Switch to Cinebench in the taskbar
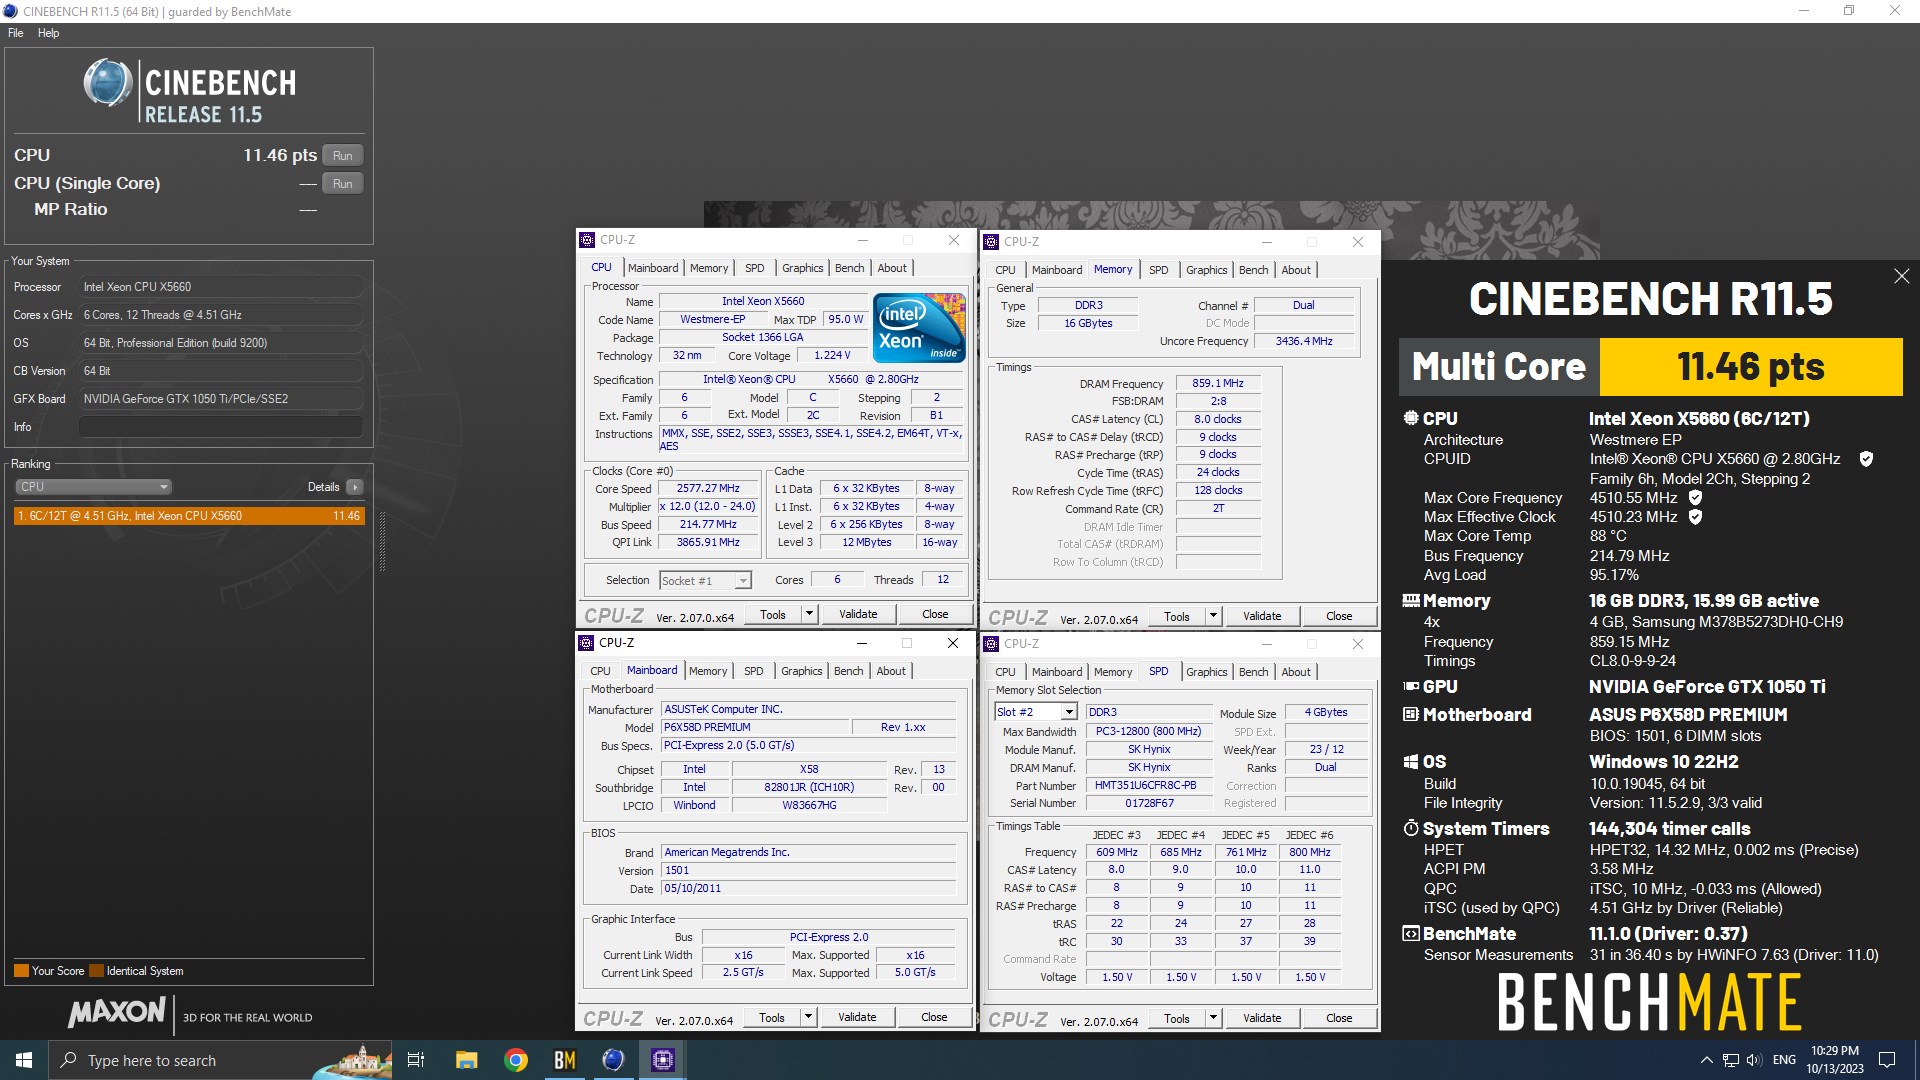1920x1080 pixels. click(x=613, y=1060)
